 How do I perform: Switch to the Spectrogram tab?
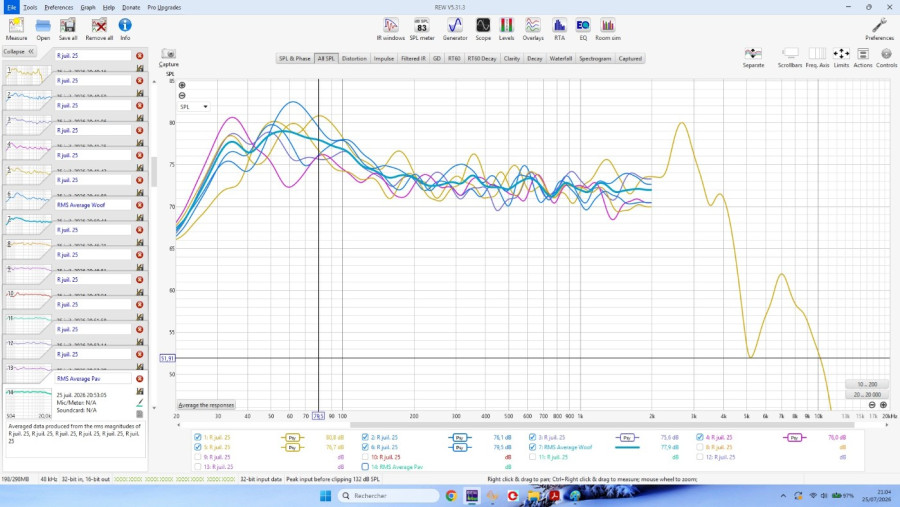pos(595,59)
